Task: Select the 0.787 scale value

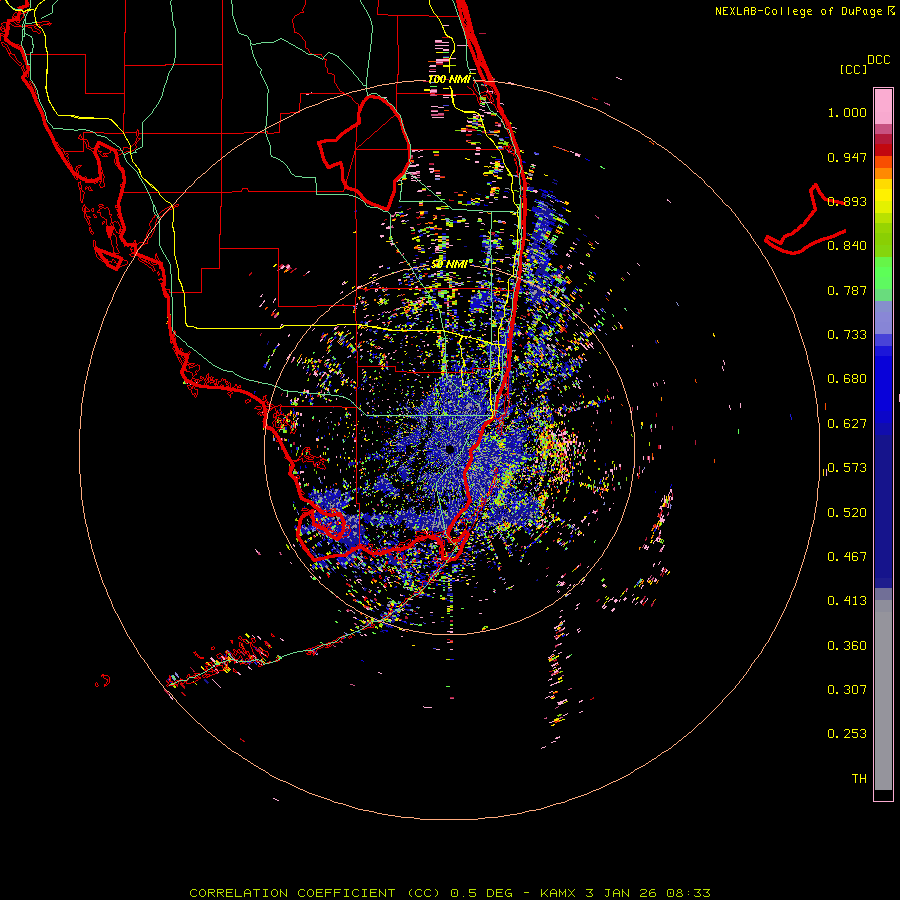Action: tap(847, 290)
